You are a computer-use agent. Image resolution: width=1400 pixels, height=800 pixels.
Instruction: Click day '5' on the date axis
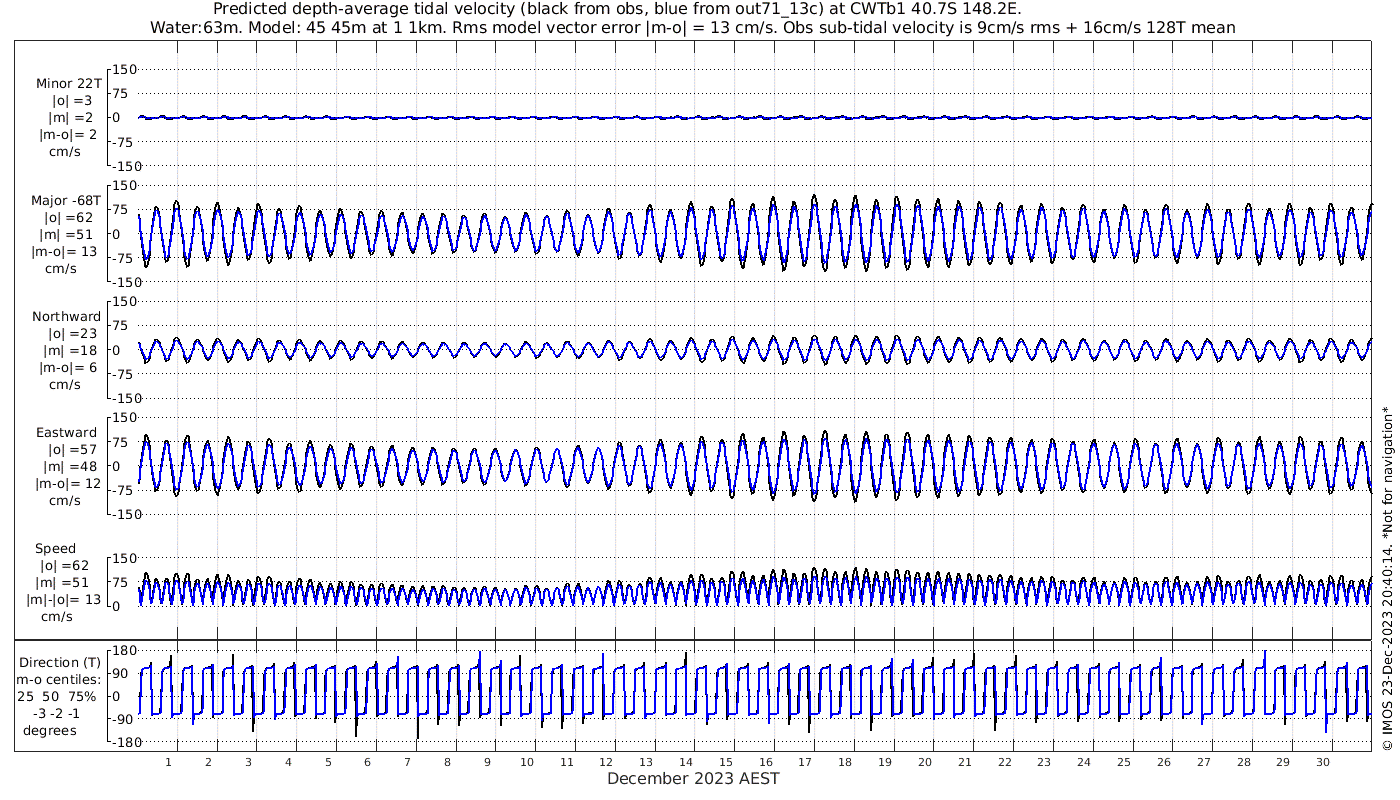327,762
